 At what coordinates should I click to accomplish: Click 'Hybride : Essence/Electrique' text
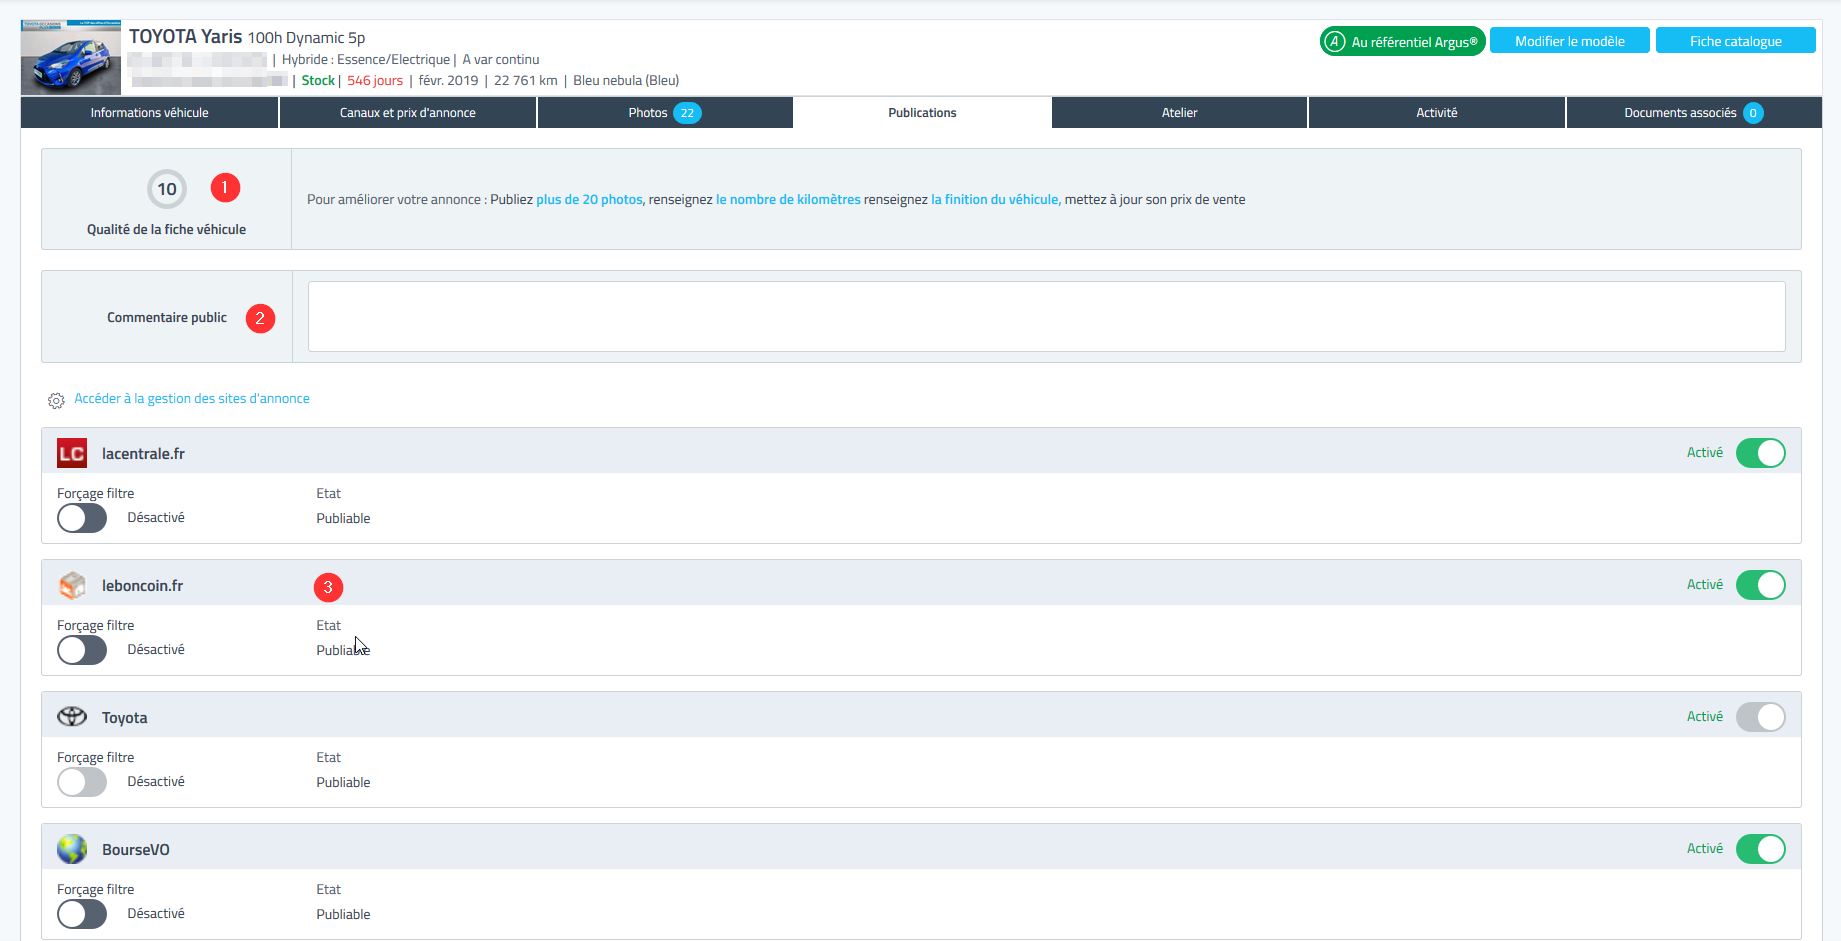(366, 60)
